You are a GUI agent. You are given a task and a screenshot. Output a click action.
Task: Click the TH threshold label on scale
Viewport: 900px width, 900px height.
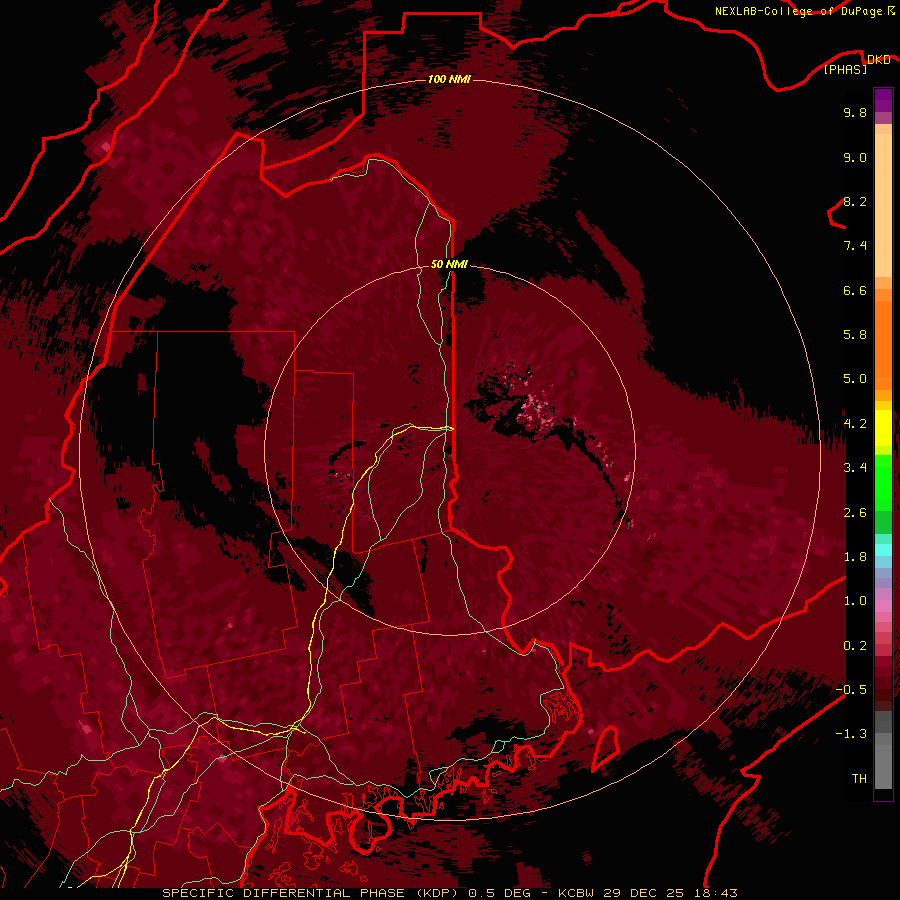[x=859, y=779]
